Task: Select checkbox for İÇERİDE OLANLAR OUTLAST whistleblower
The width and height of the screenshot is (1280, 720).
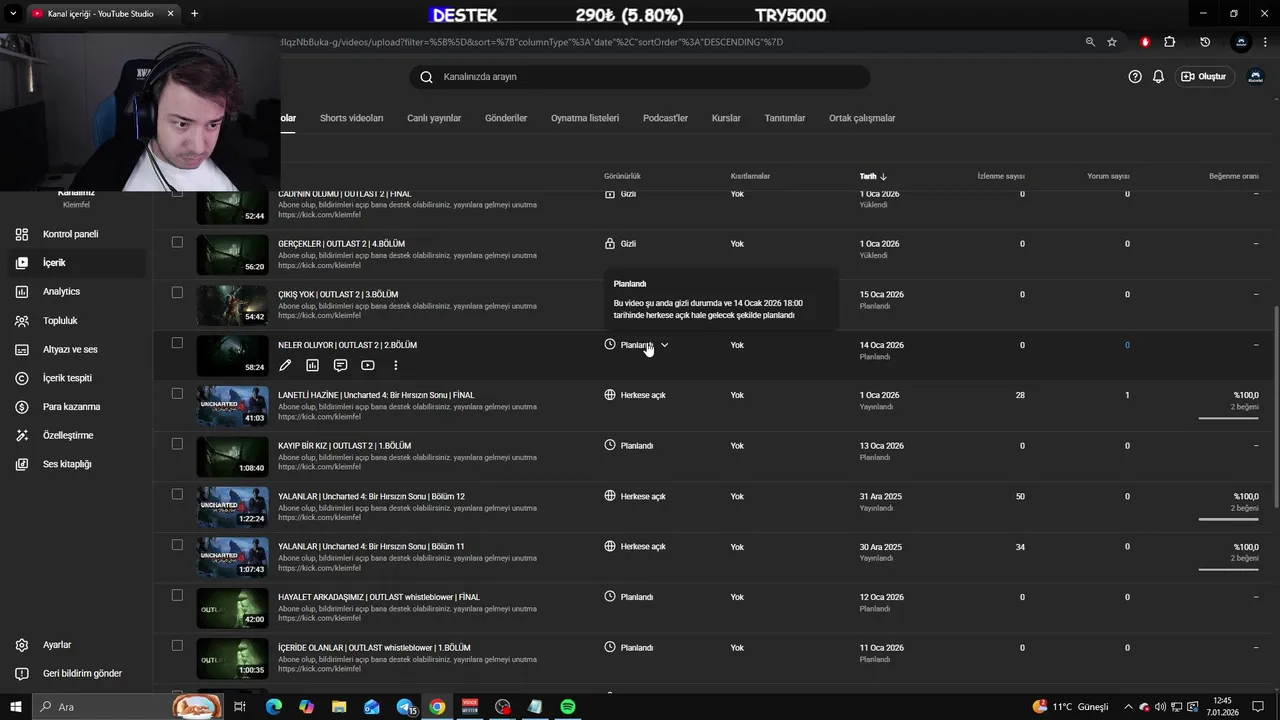Action: (x=177, y=646)
